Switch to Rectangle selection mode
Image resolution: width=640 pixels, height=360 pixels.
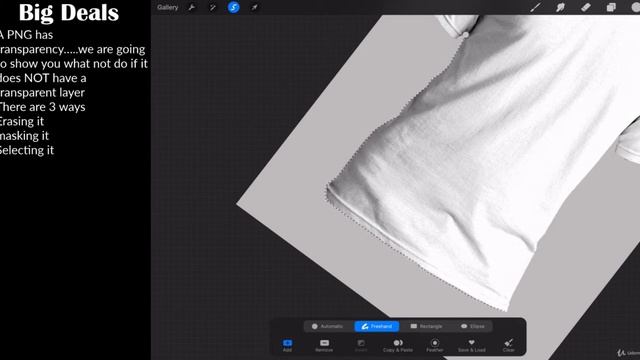point(426,326)
